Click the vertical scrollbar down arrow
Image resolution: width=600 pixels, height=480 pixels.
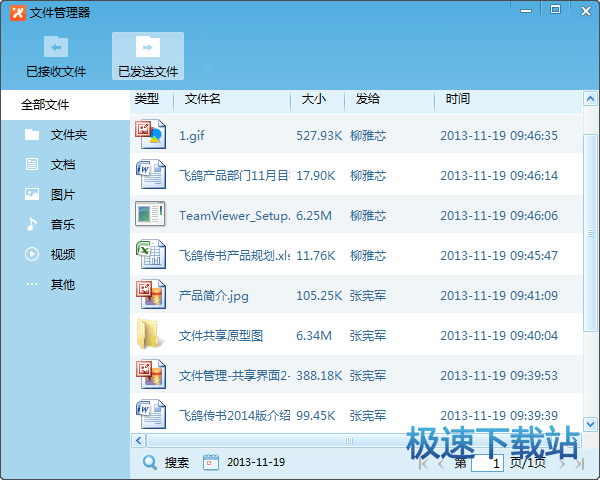(590, 424)
